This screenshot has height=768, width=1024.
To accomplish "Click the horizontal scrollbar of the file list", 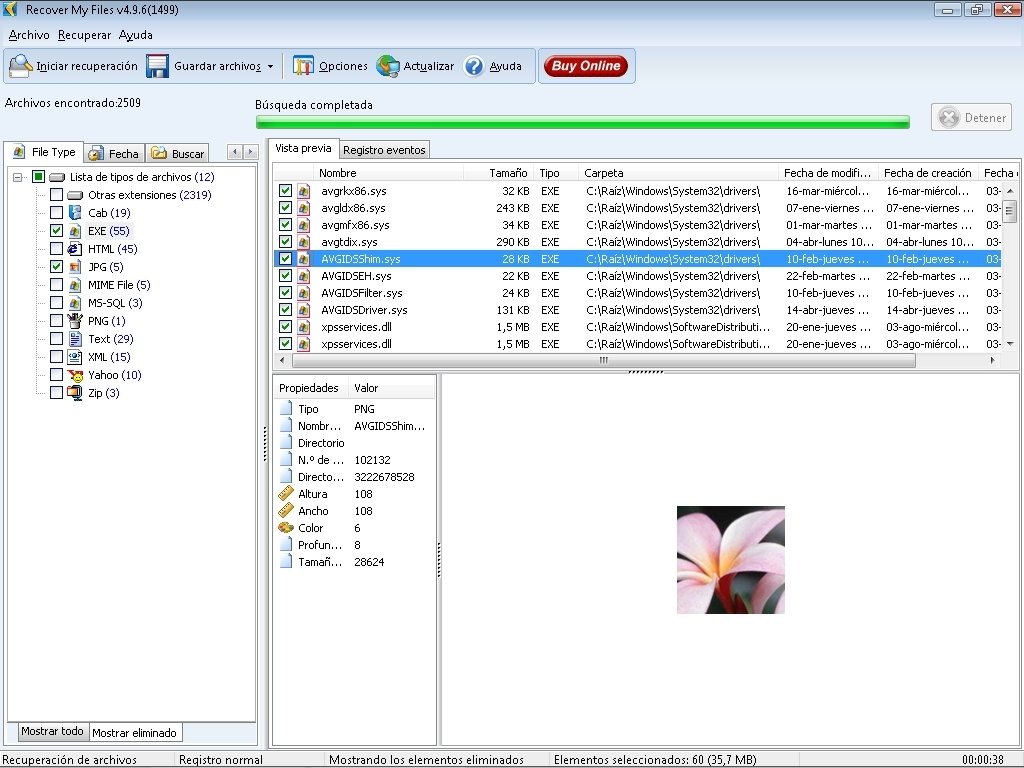I will (x=603, y=360).
